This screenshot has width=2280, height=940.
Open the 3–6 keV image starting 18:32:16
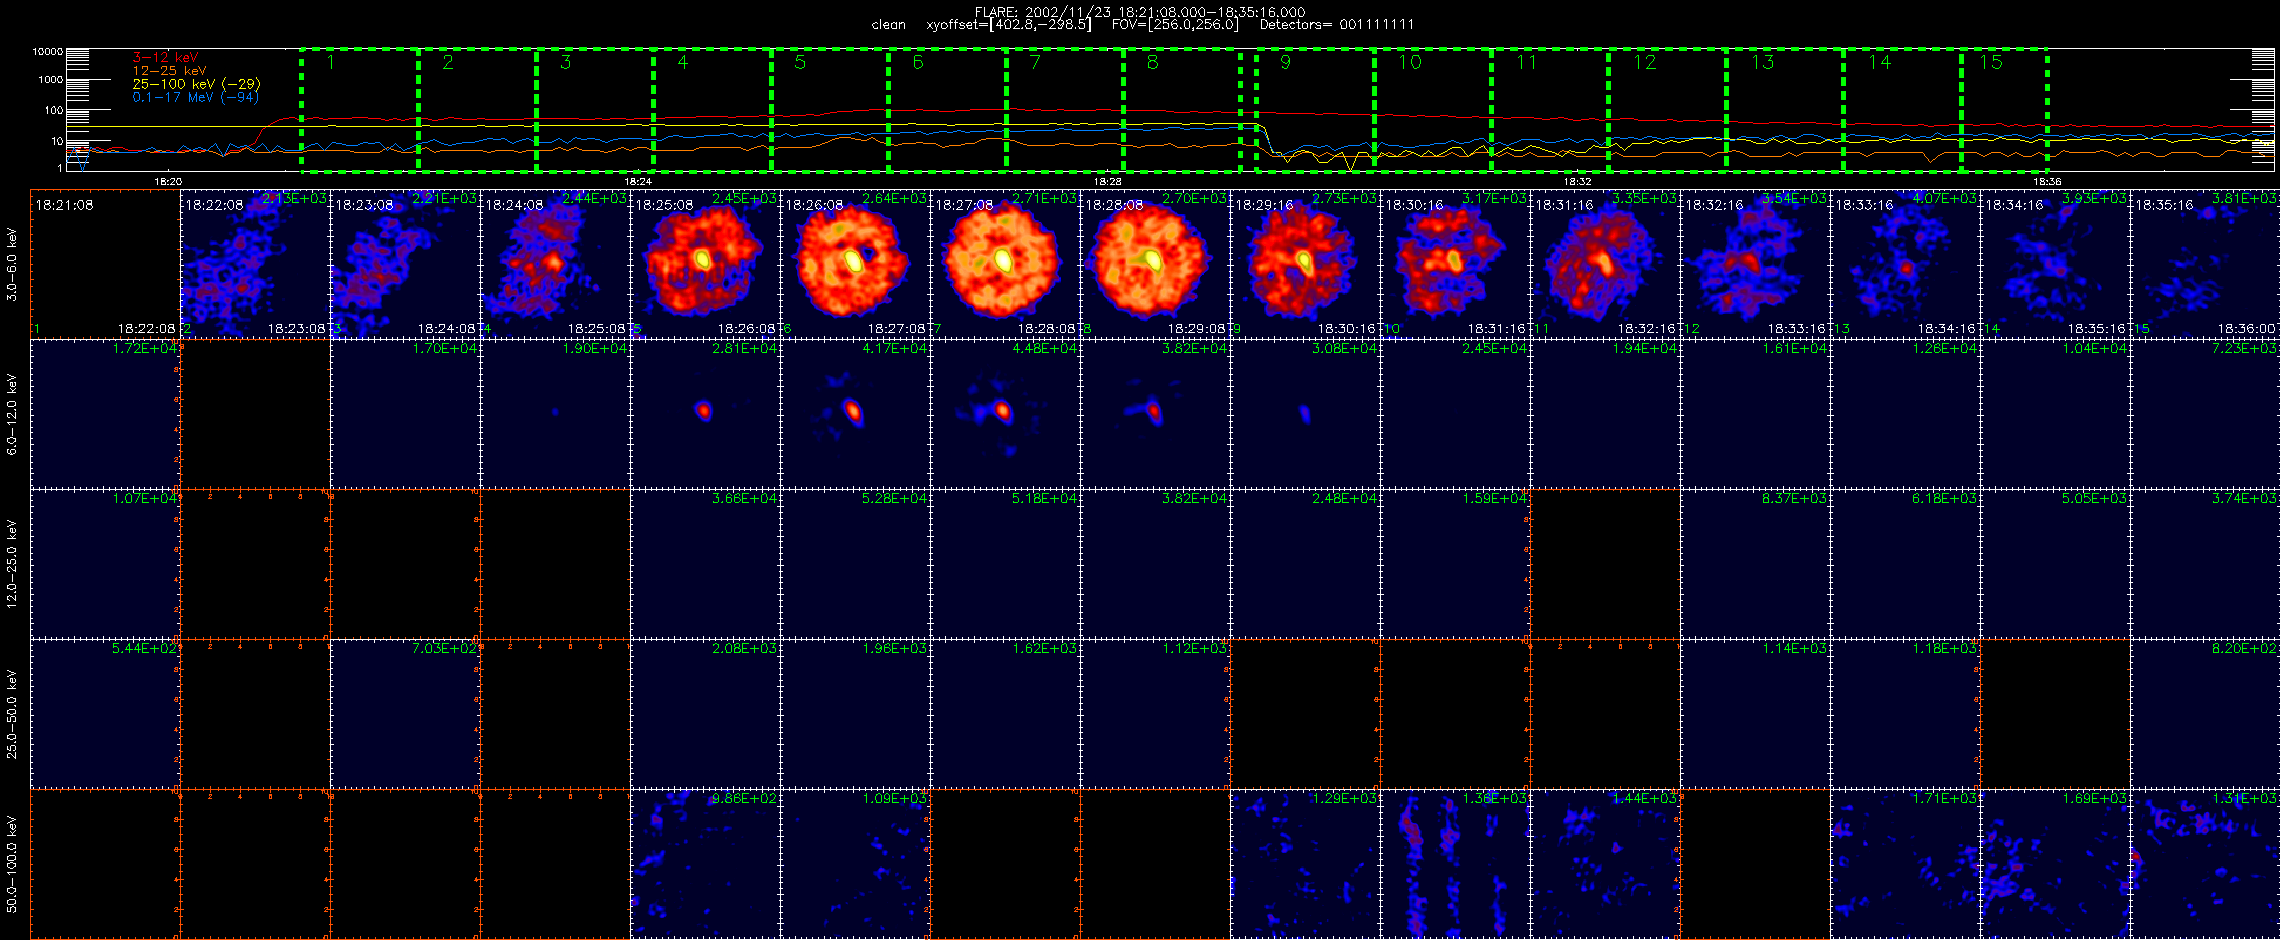1755,263
